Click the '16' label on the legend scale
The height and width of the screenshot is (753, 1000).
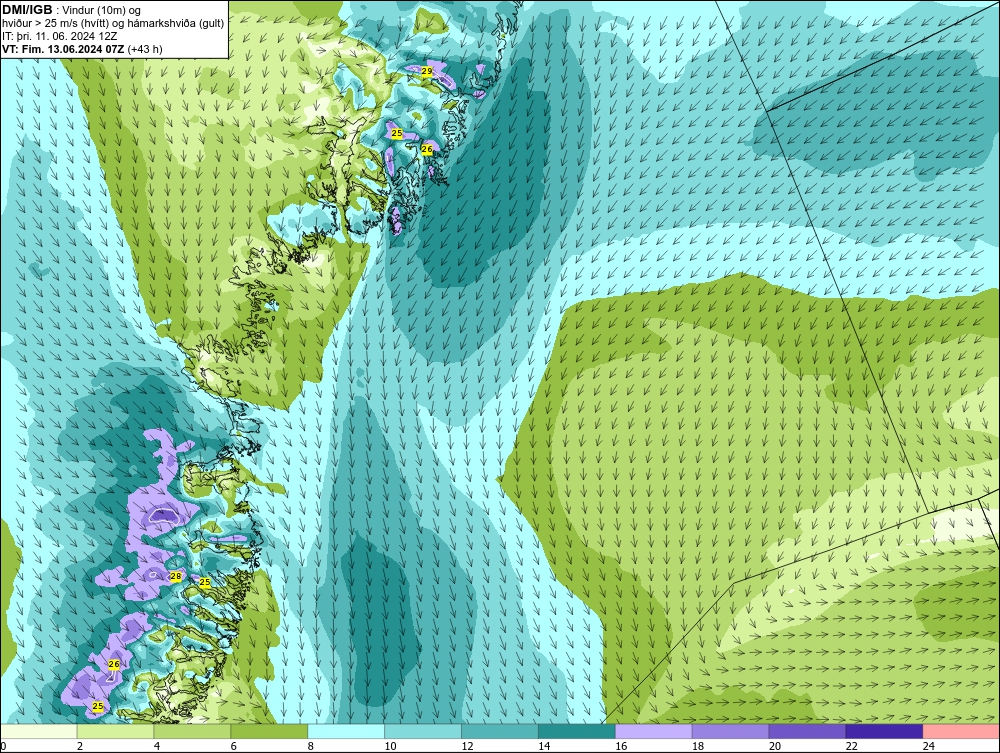621,746
